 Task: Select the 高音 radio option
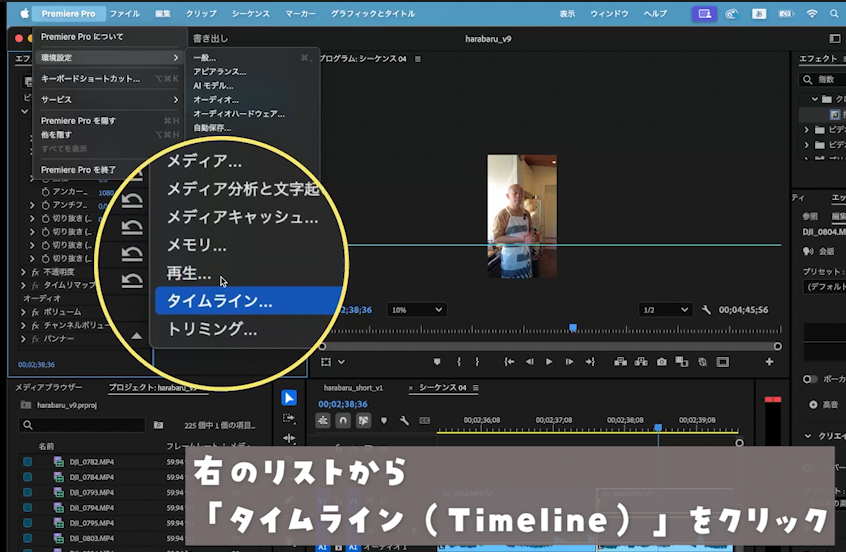coord(813,404)
